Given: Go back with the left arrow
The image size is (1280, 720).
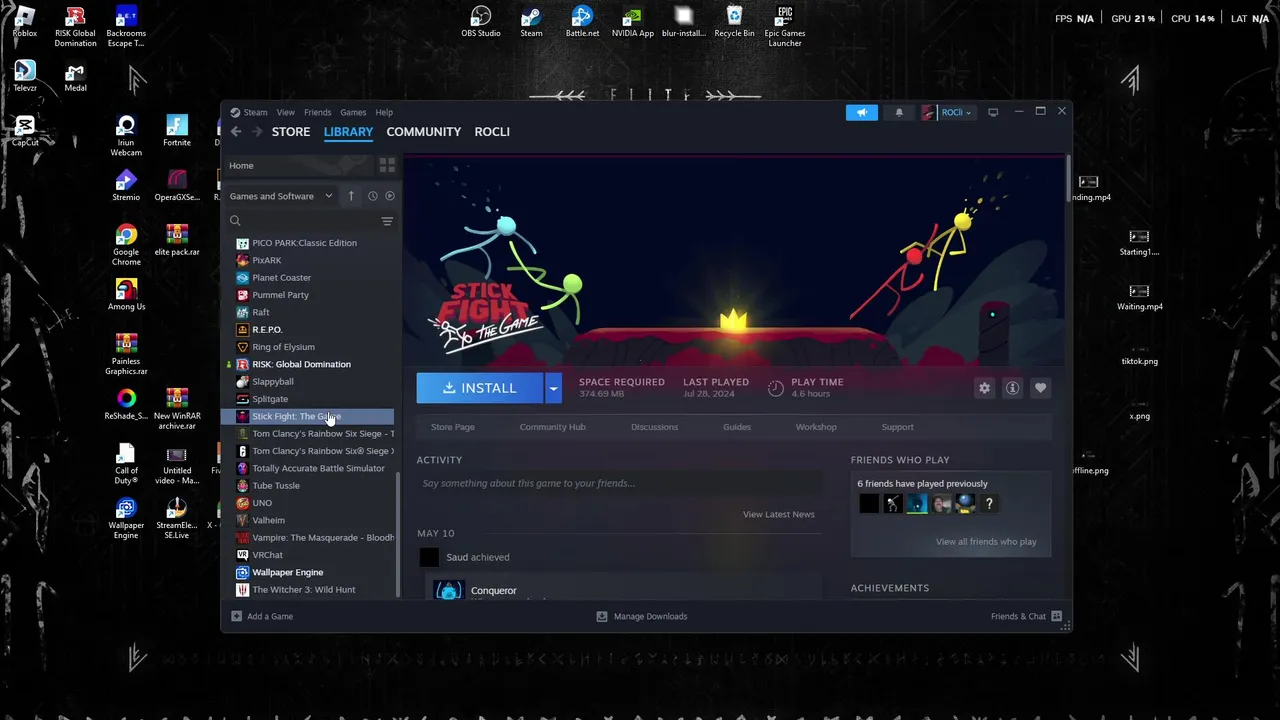Looking at the screenshot, I should [236, 132].
